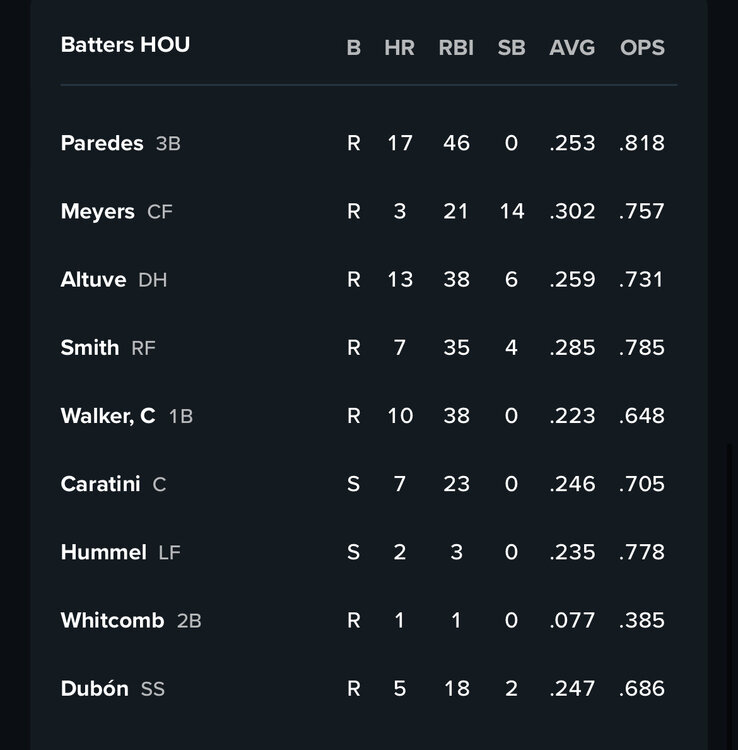Click the Batters HOU header
Viewport: 738px width, 750px height.
tap(125, 45)
